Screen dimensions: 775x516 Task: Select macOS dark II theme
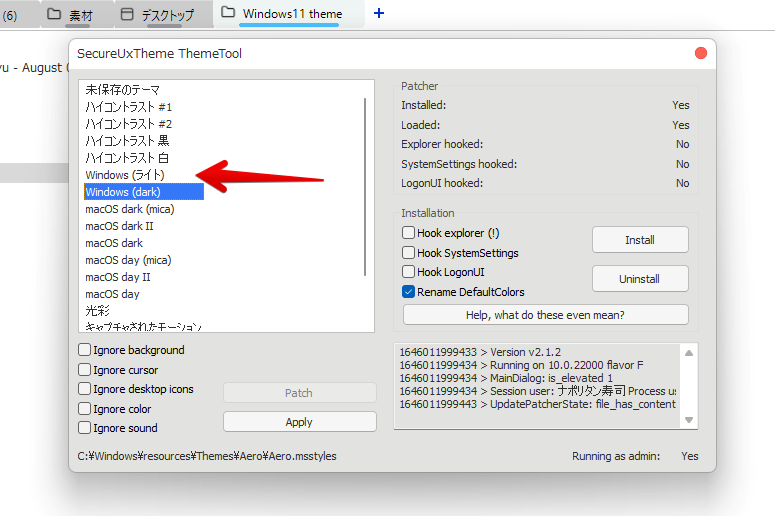tap(119, 226)
